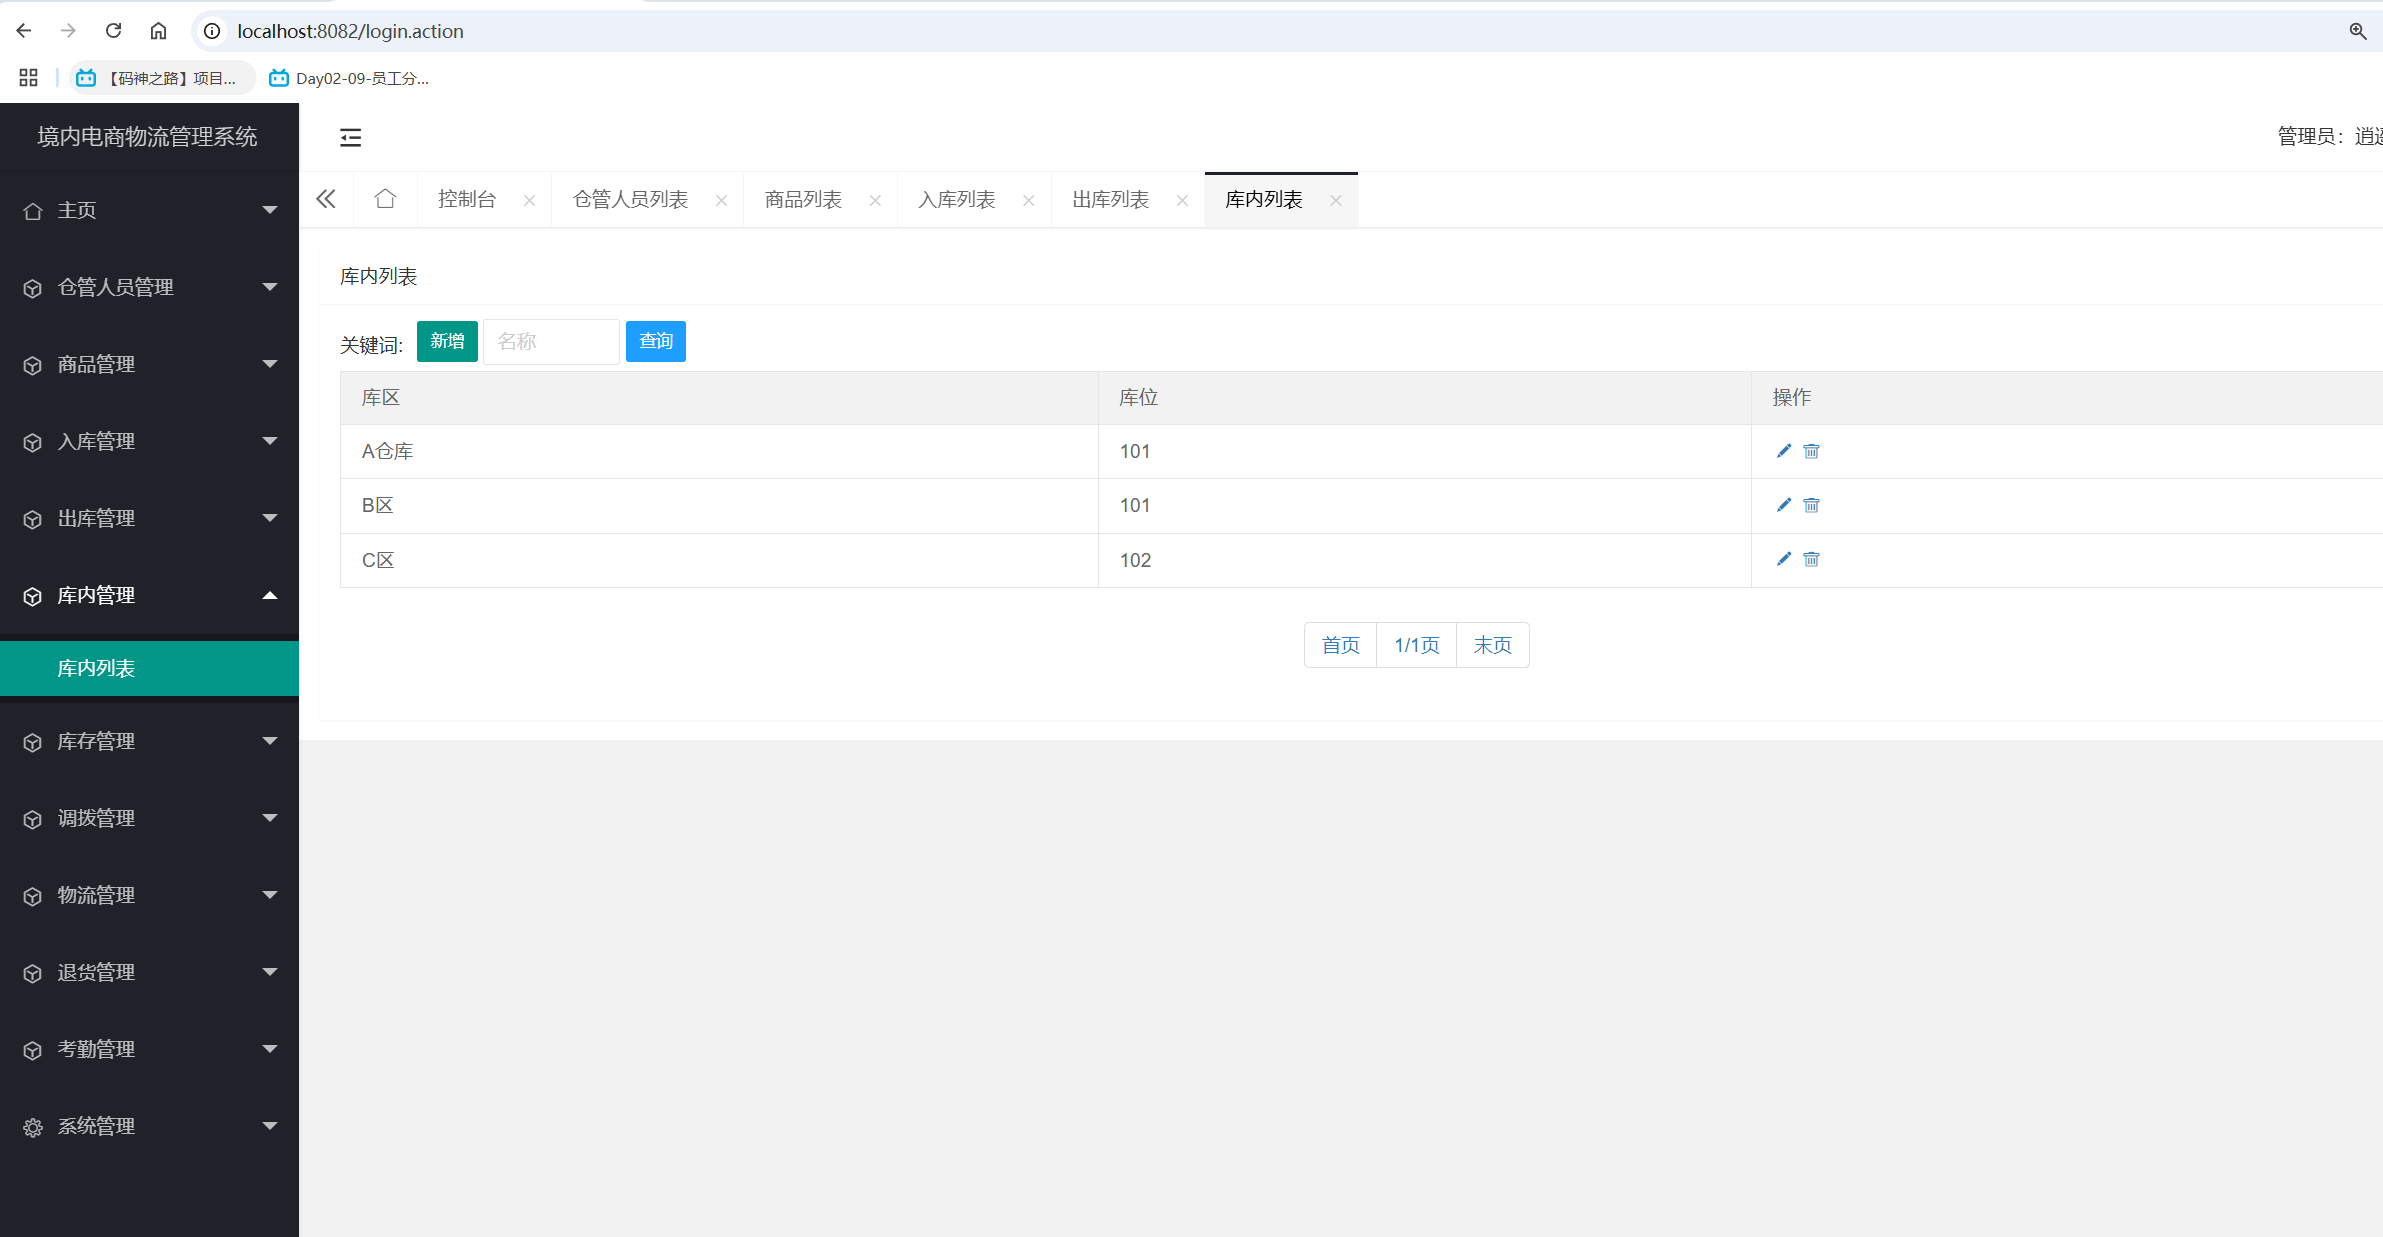Switch to the 仓管人员列表 tab
The image size is (2383, 1237).
click(630, 199)
